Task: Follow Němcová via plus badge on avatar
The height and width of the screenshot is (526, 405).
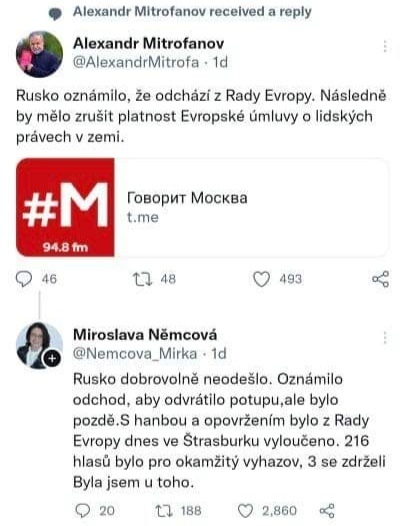Action: [x=52, y=359]
